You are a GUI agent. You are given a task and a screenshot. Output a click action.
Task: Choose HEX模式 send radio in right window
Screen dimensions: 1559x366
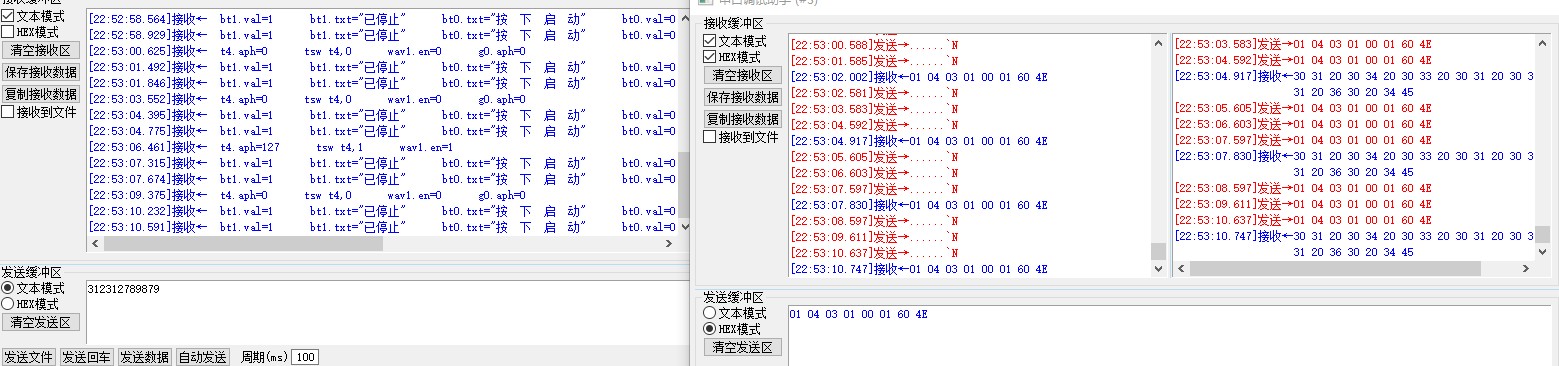(710, 329)
